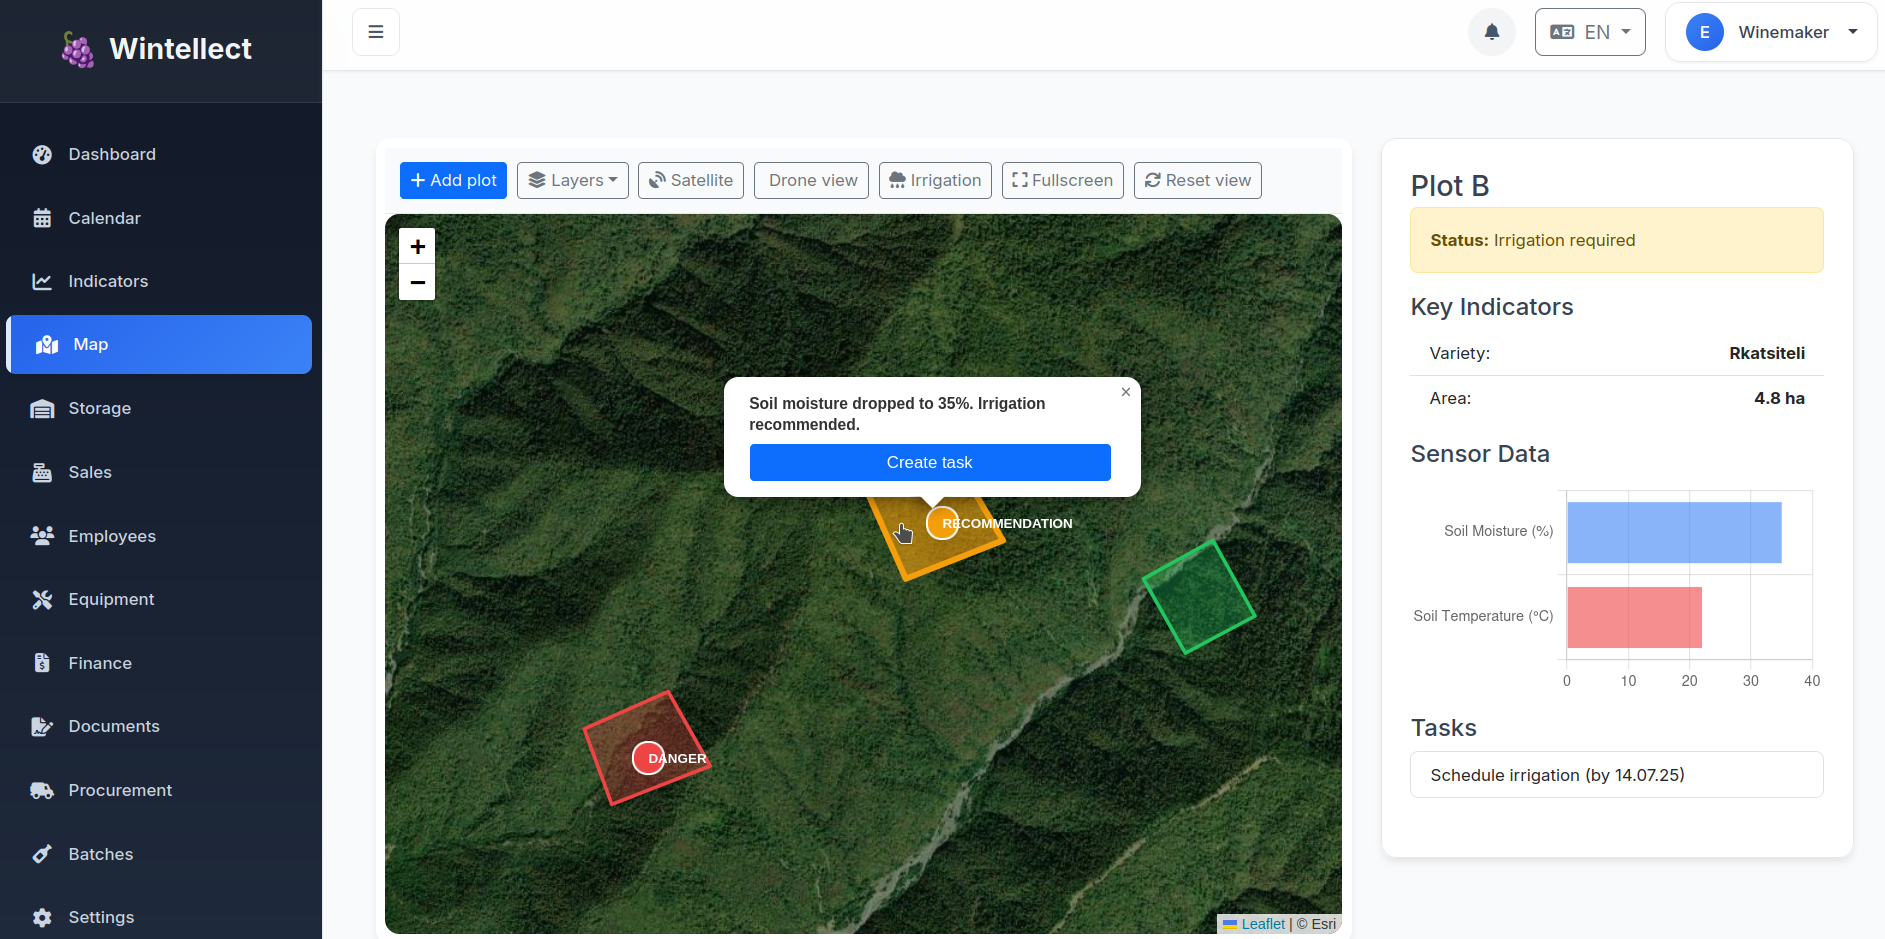Open Procurement via the truck icon

(x=42, y=790)
